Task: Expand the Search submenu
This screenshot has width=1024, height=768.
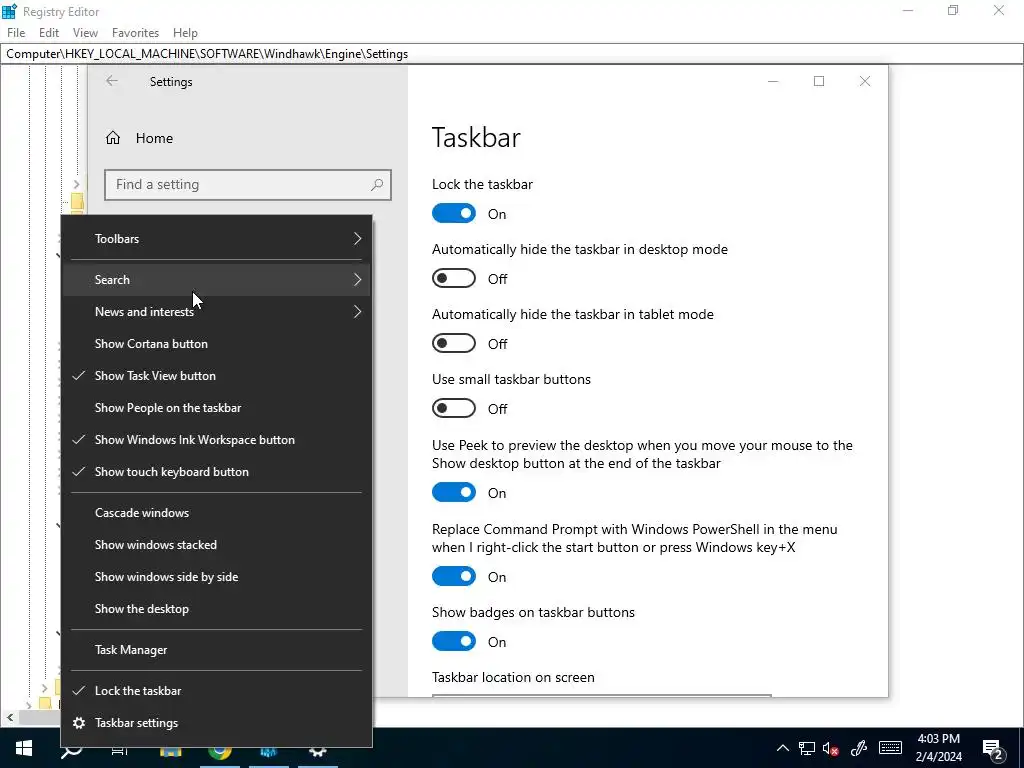Action: 216,280
